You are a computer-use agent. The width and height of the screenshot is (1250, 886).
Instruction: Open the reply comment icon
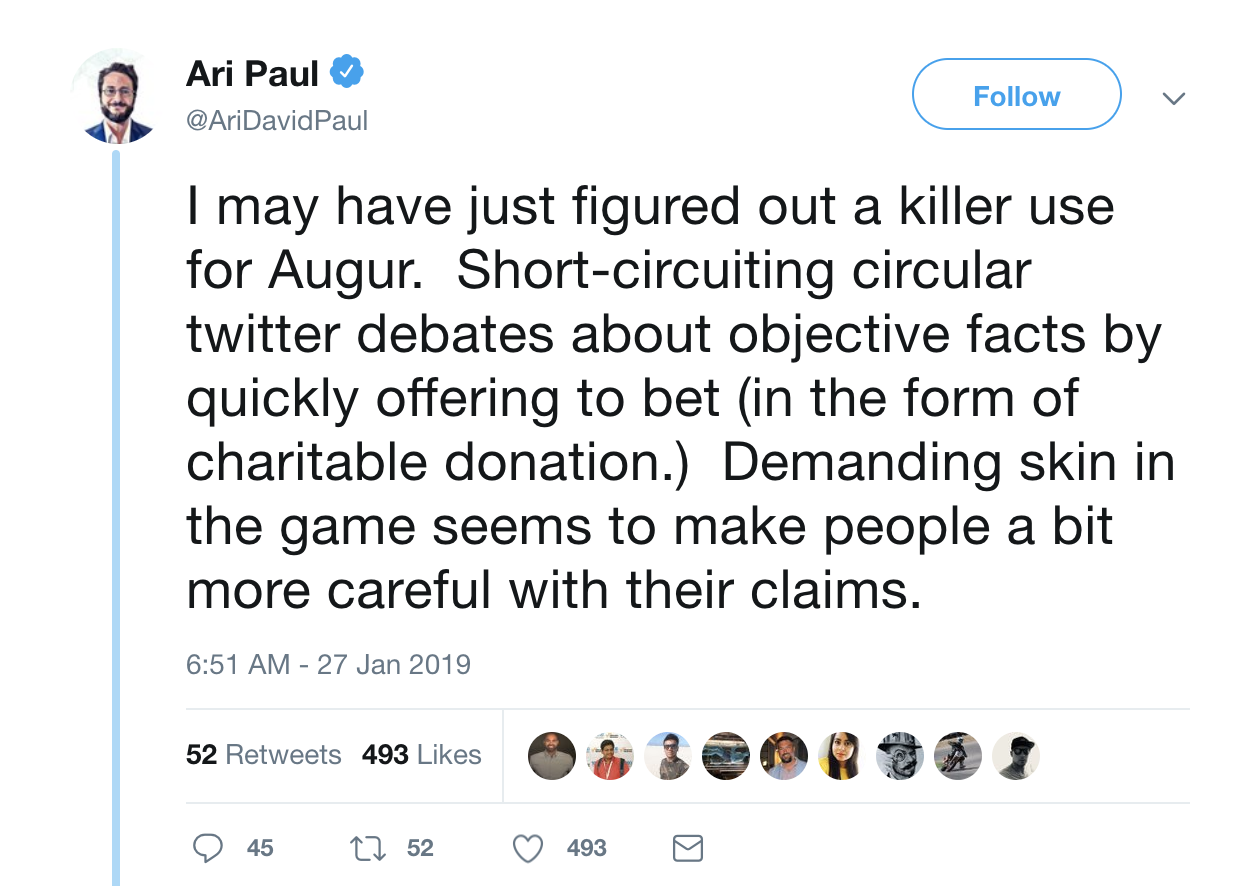pyautogui.click(x=209, y=847)
